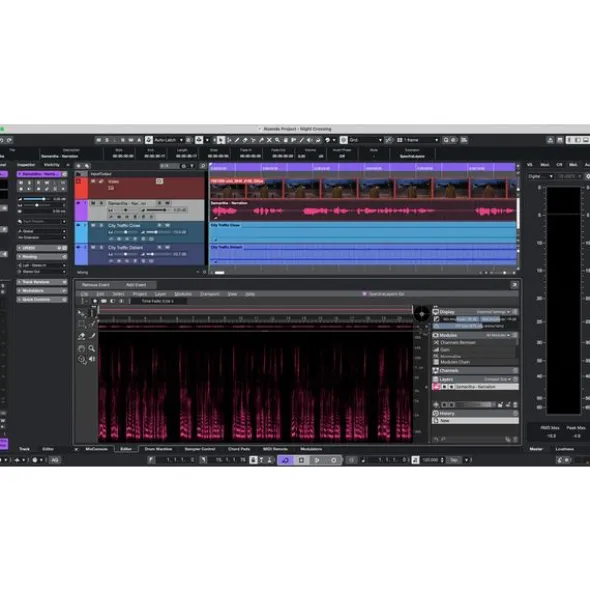Image resolution: width=590 pixels, height=591 pixels.
Task: Click the filter track types funnel icon
Action: (192, 166)
